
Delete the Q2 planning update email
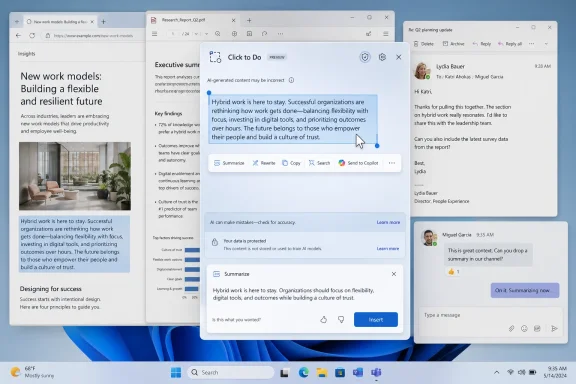(x=424, y=44)
